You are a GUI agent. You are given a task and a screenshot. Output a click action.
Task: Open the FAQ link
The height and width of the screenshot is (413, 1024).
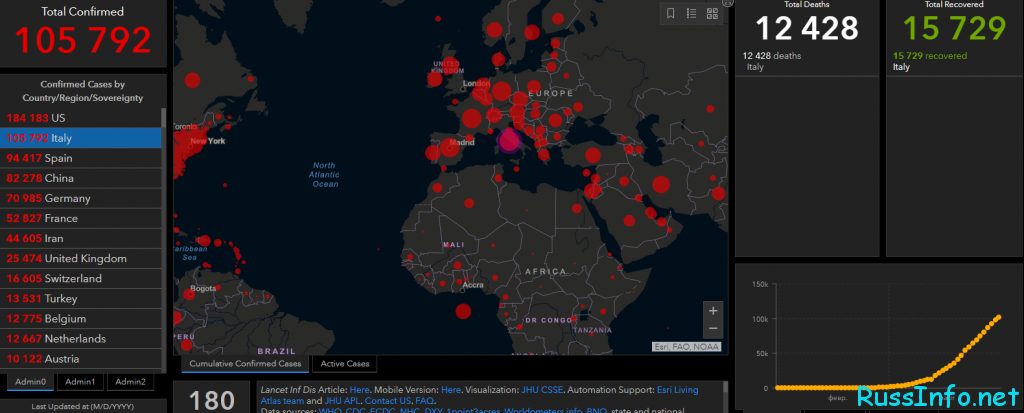pos(424,401)
